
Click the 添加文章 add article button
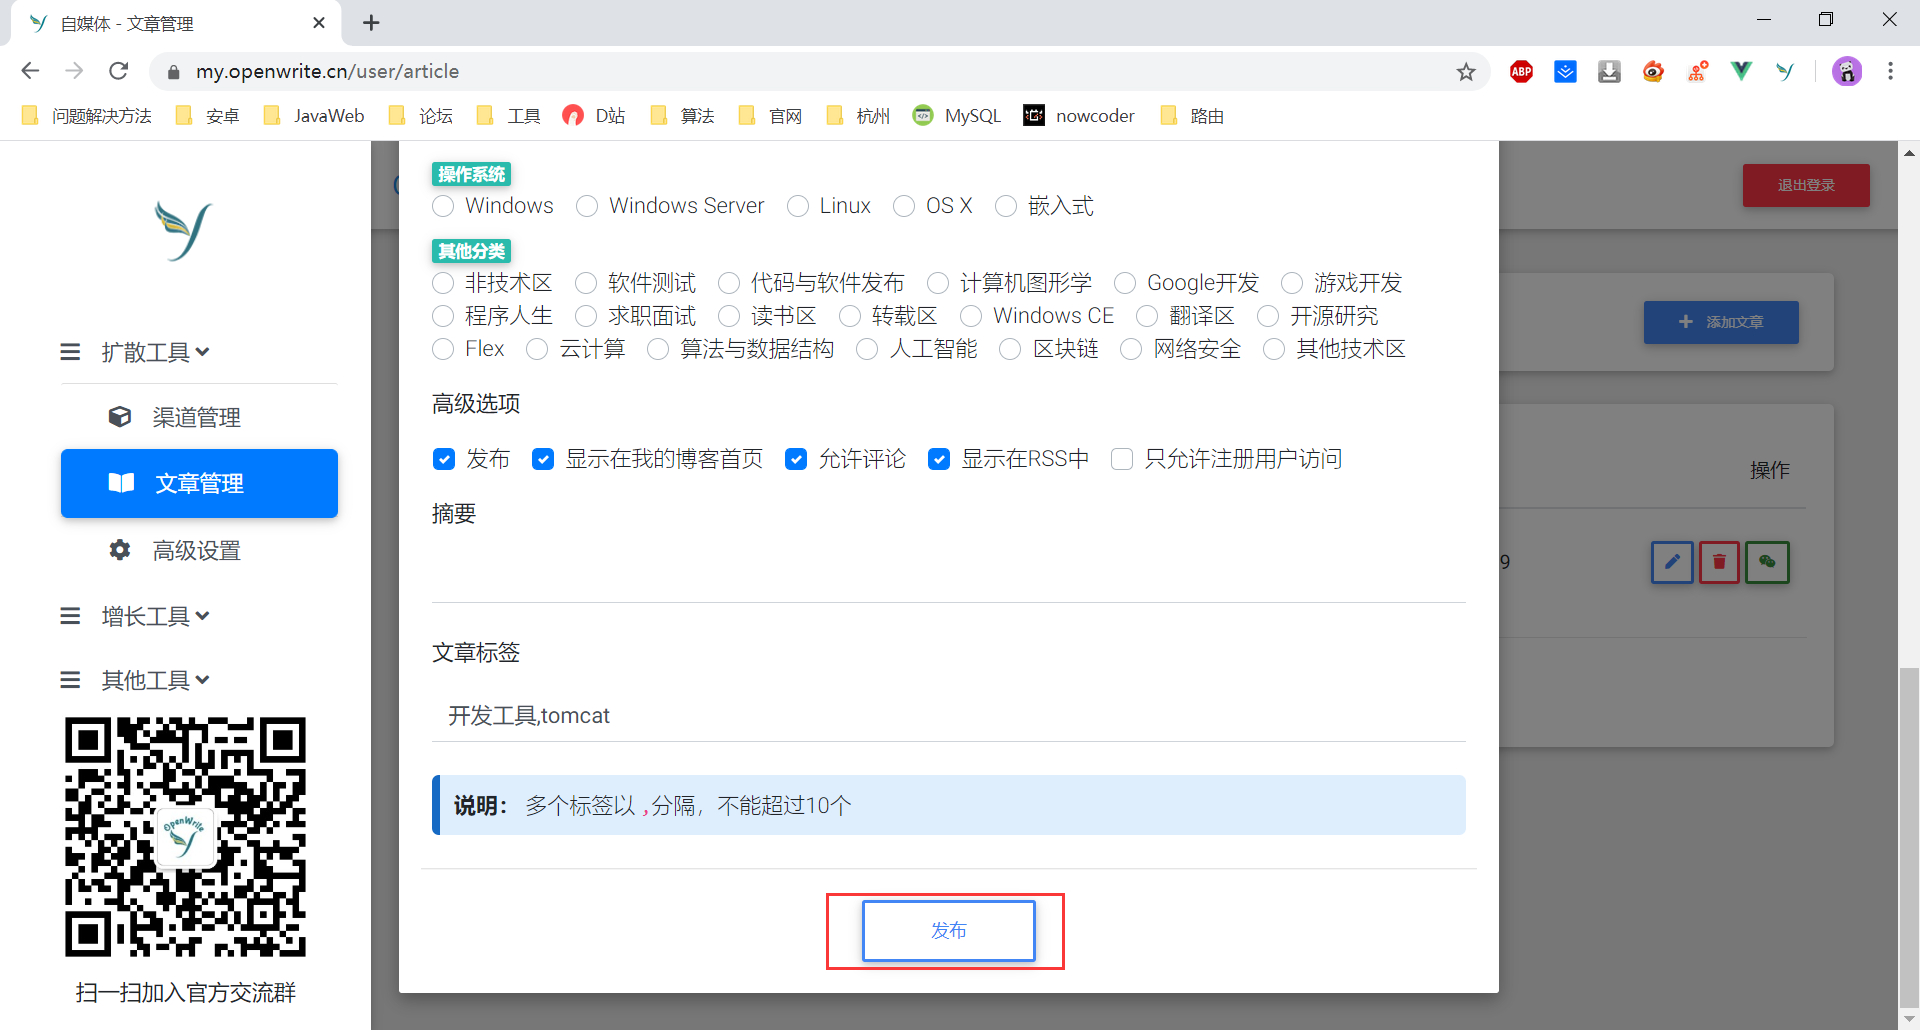tap(1720, 322)
